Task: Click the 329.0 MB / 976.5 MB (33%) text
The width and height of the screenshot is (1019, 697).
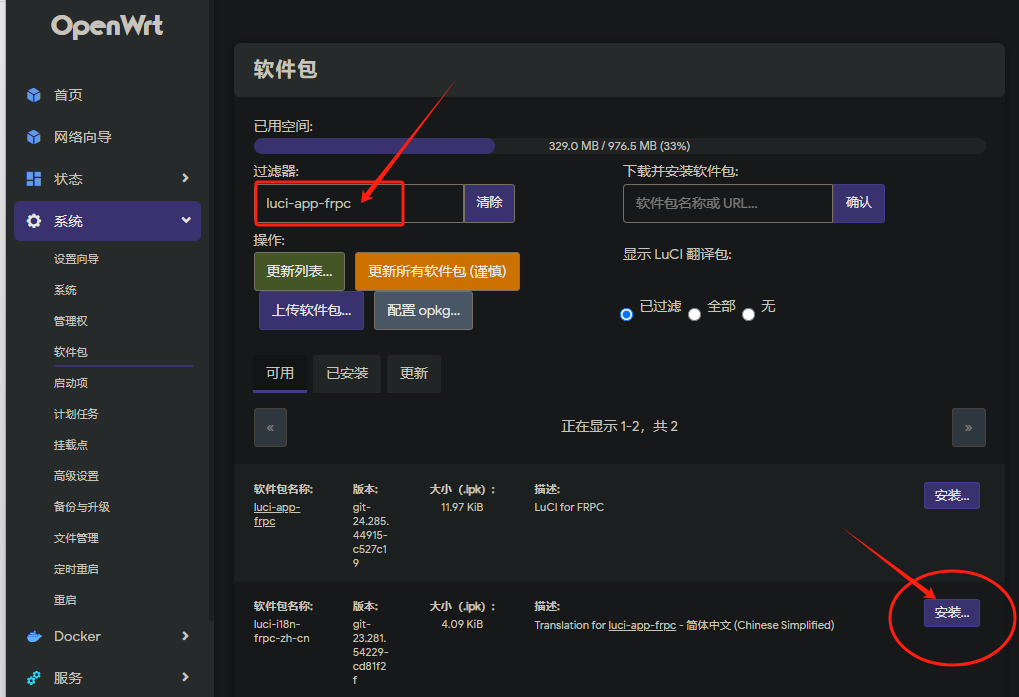Action: tap(619, 146)
